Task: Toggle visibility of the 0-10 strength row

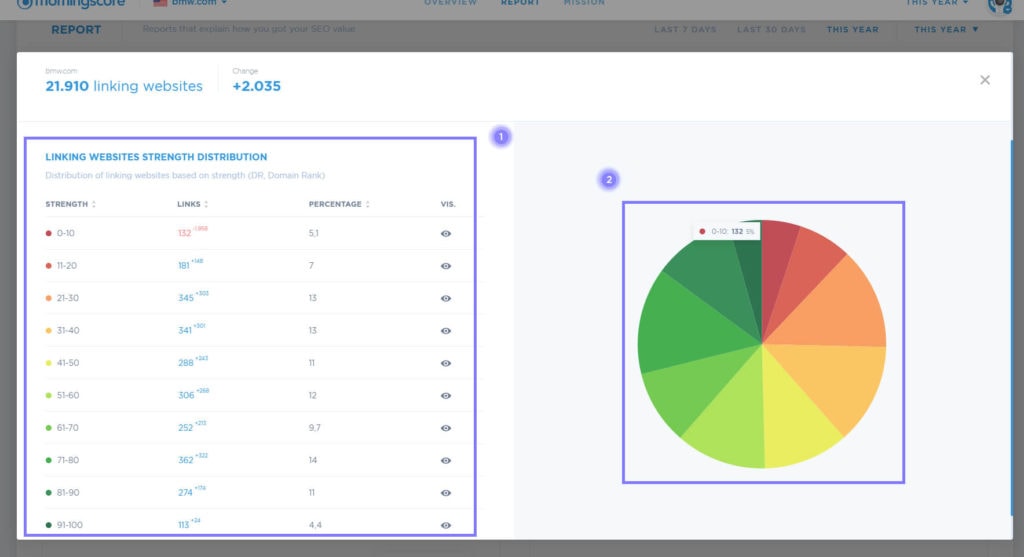Action: click(445, 234)
